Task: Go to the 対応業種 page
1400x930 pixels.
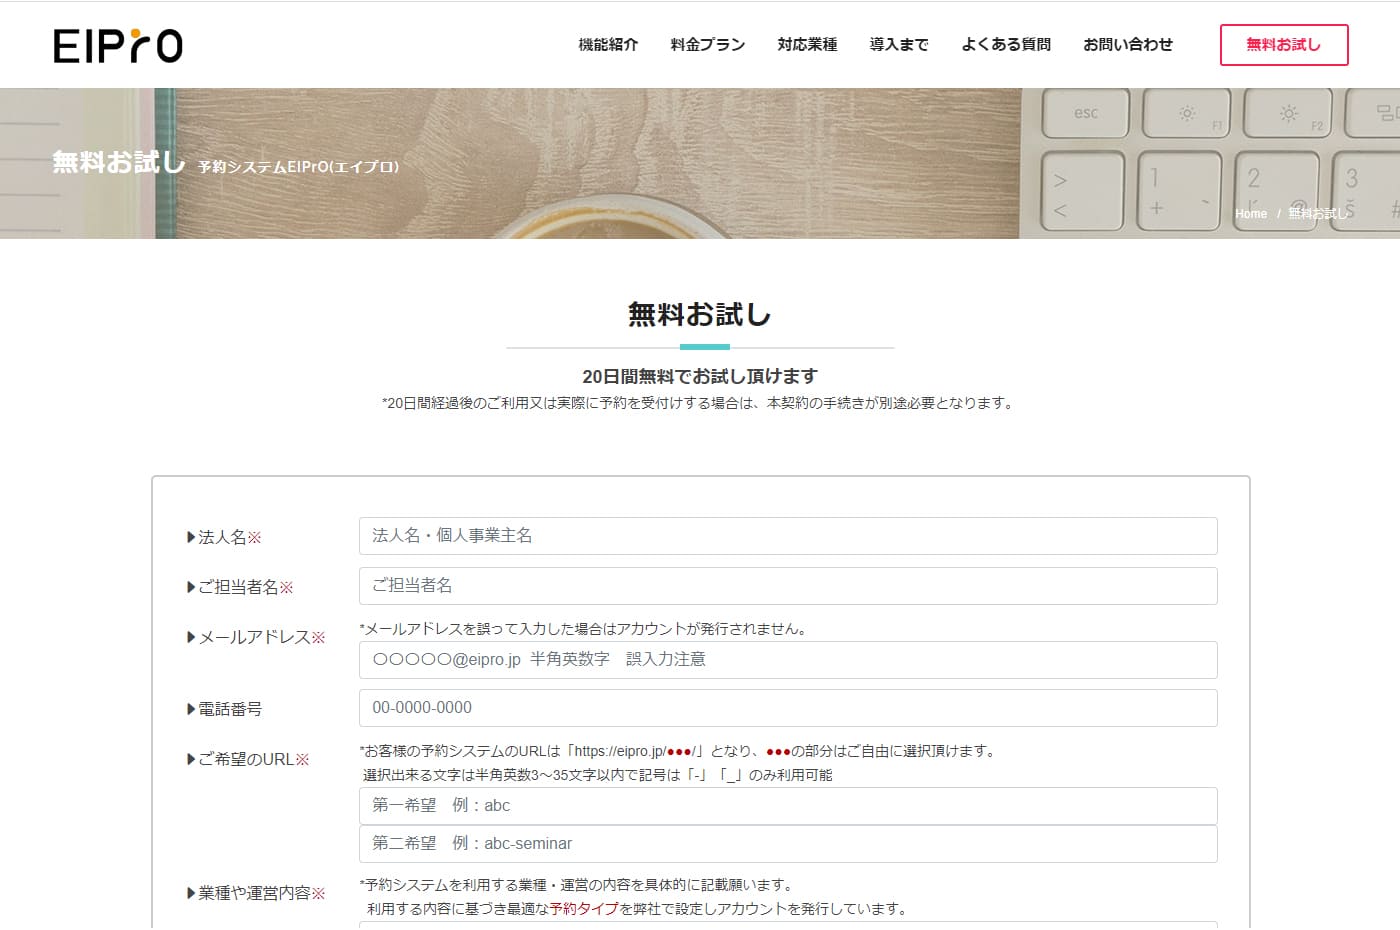Action: (807, 45)
